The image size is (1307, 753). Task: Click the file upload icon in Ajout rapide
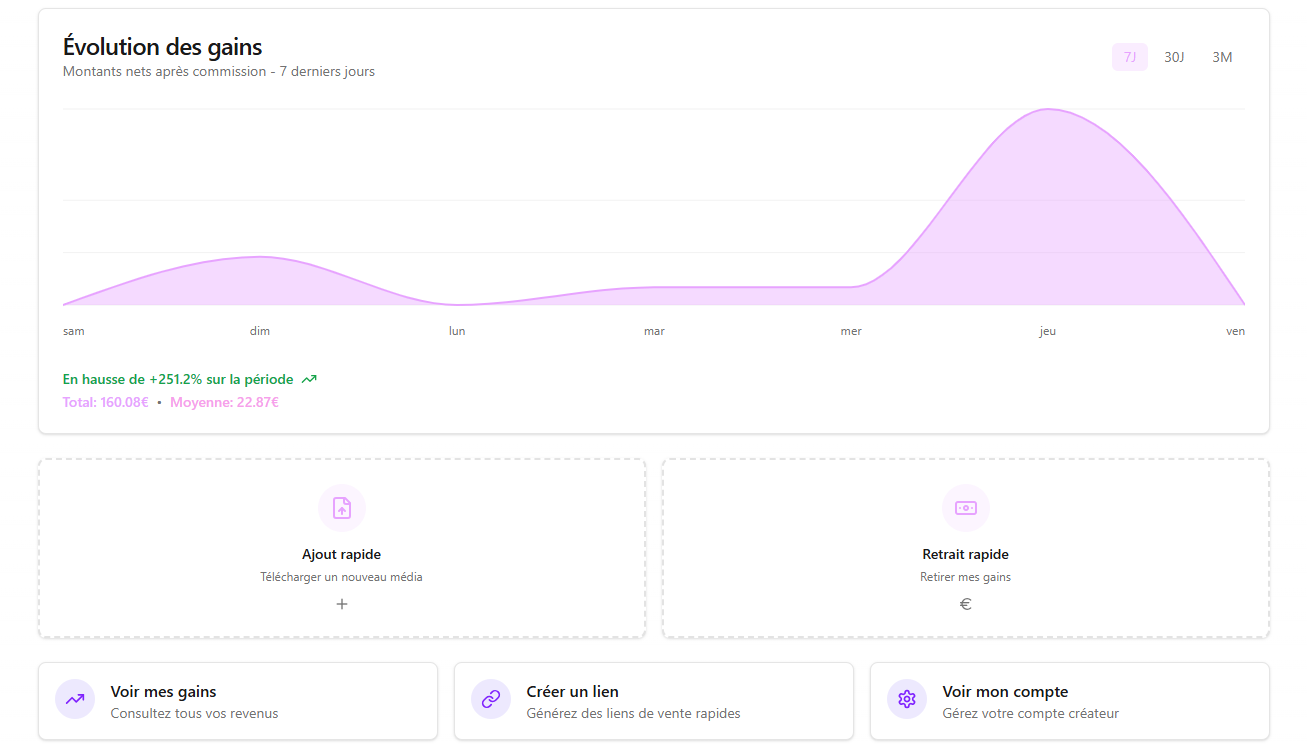pyautogui.click(x=342, y=508)
